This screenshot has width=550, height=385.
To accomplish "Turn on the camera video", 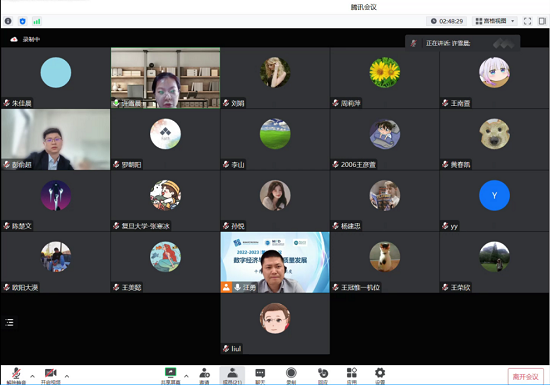I will [51, 376].
